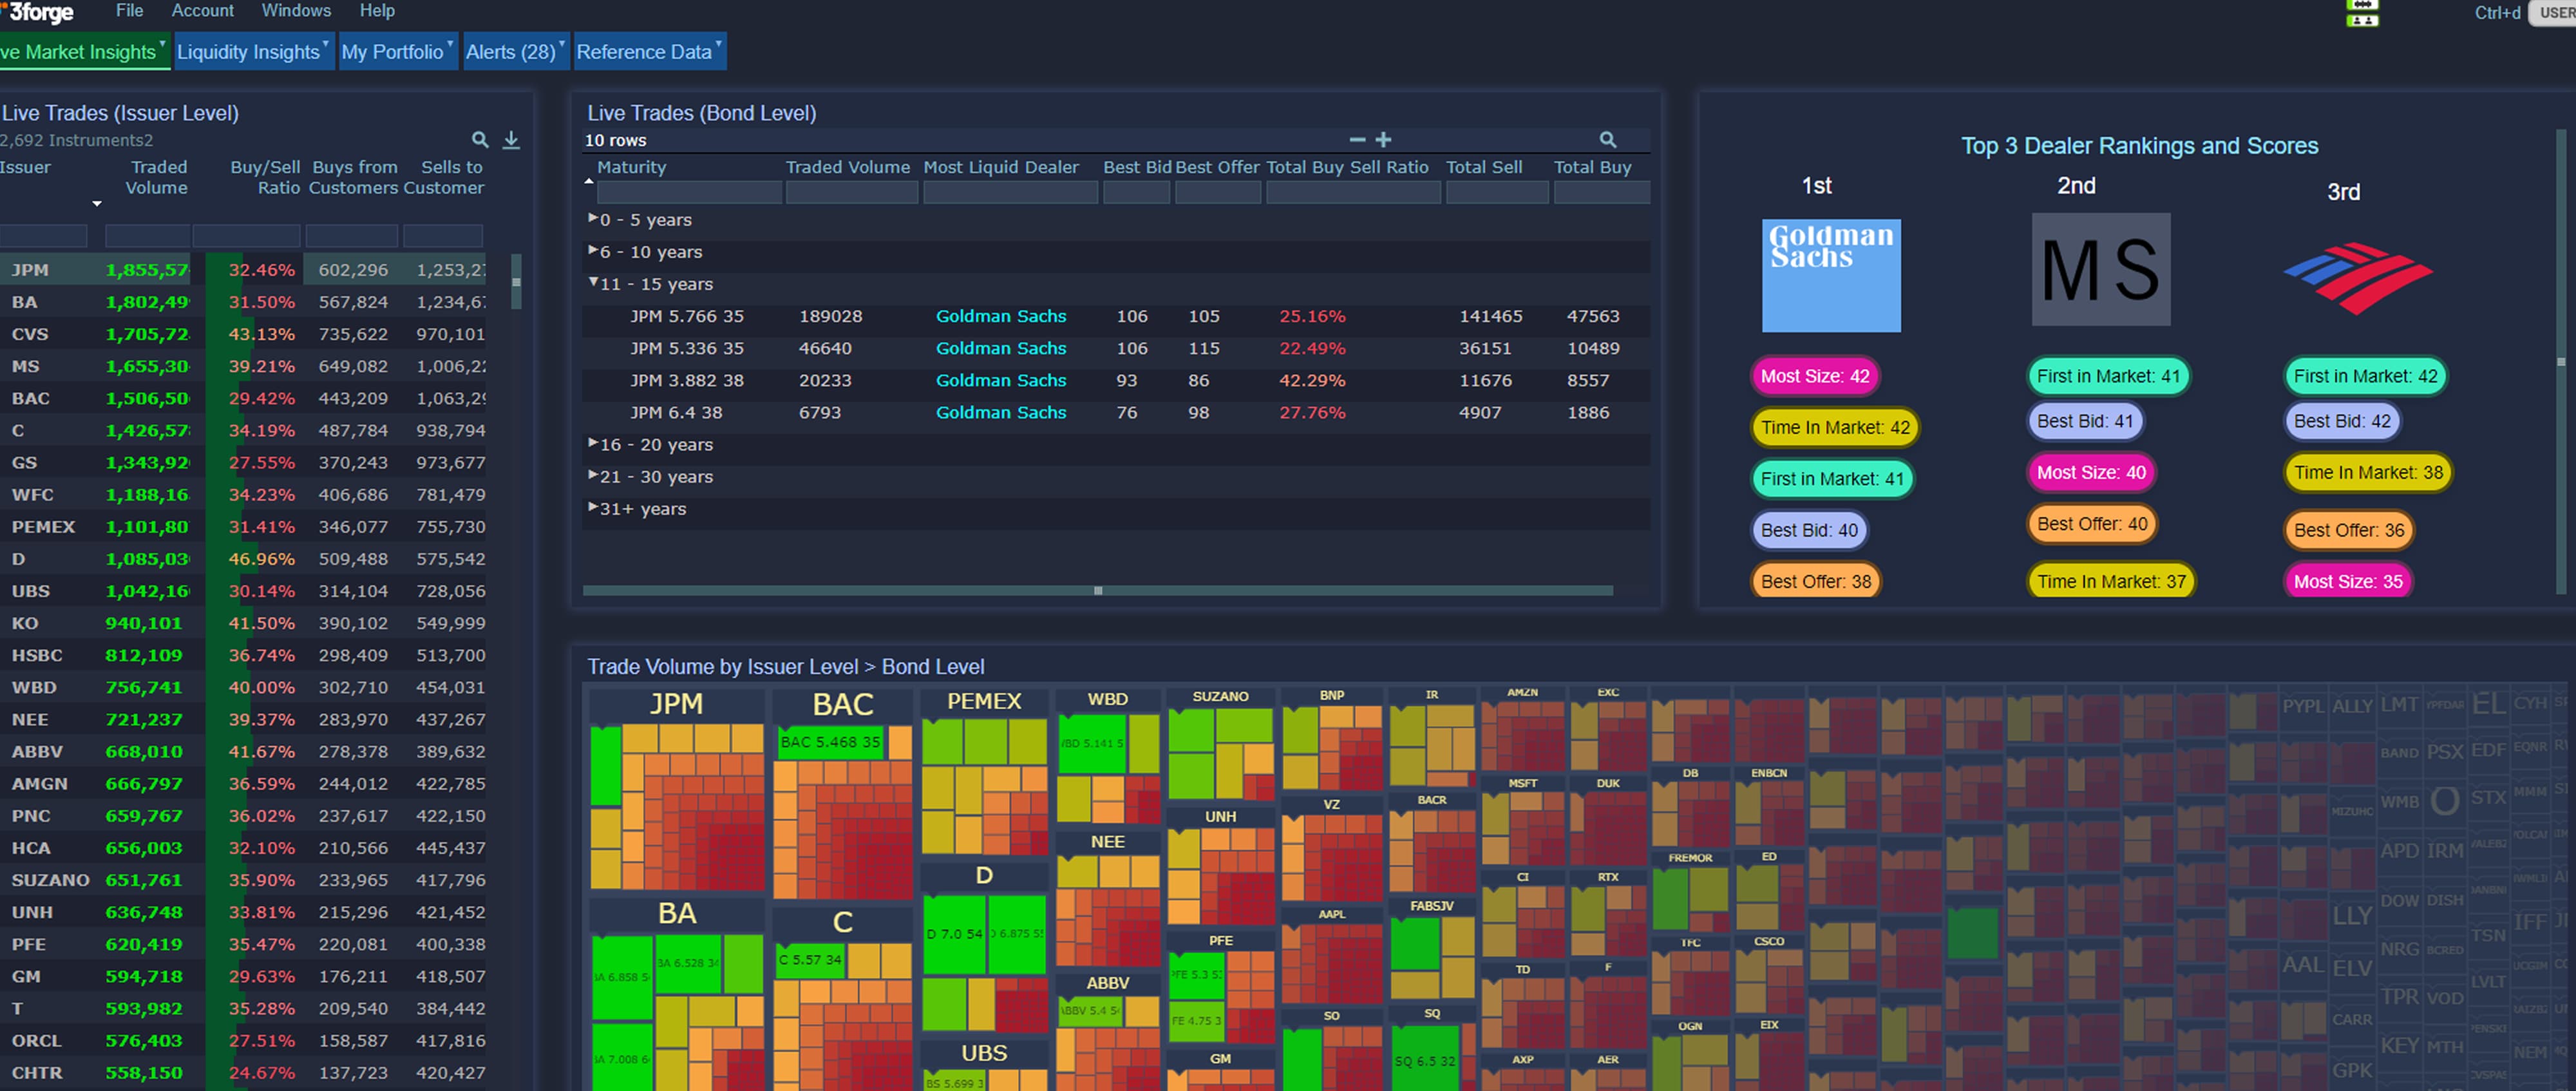2576x1091 pixels.
Task: Click the USER button at top right
Action: coord(2551,13)
